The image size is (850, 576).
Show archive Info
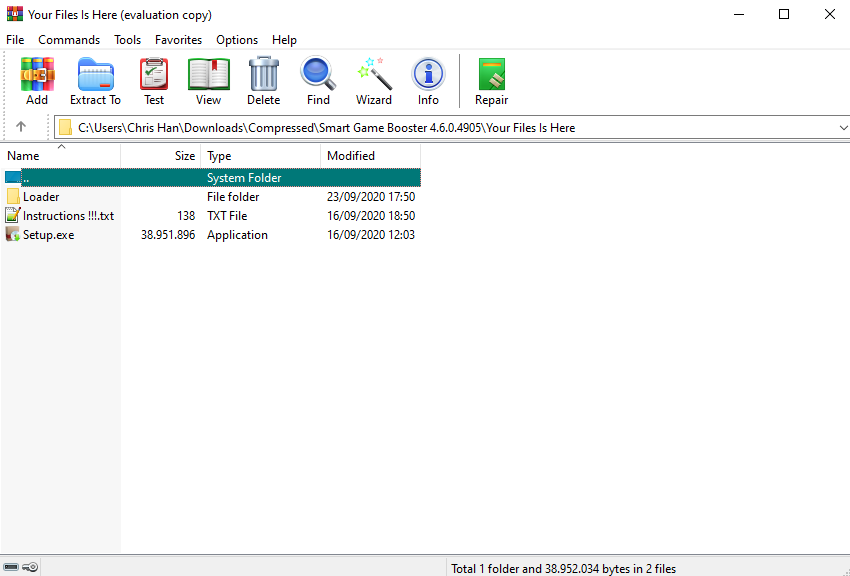428,74
